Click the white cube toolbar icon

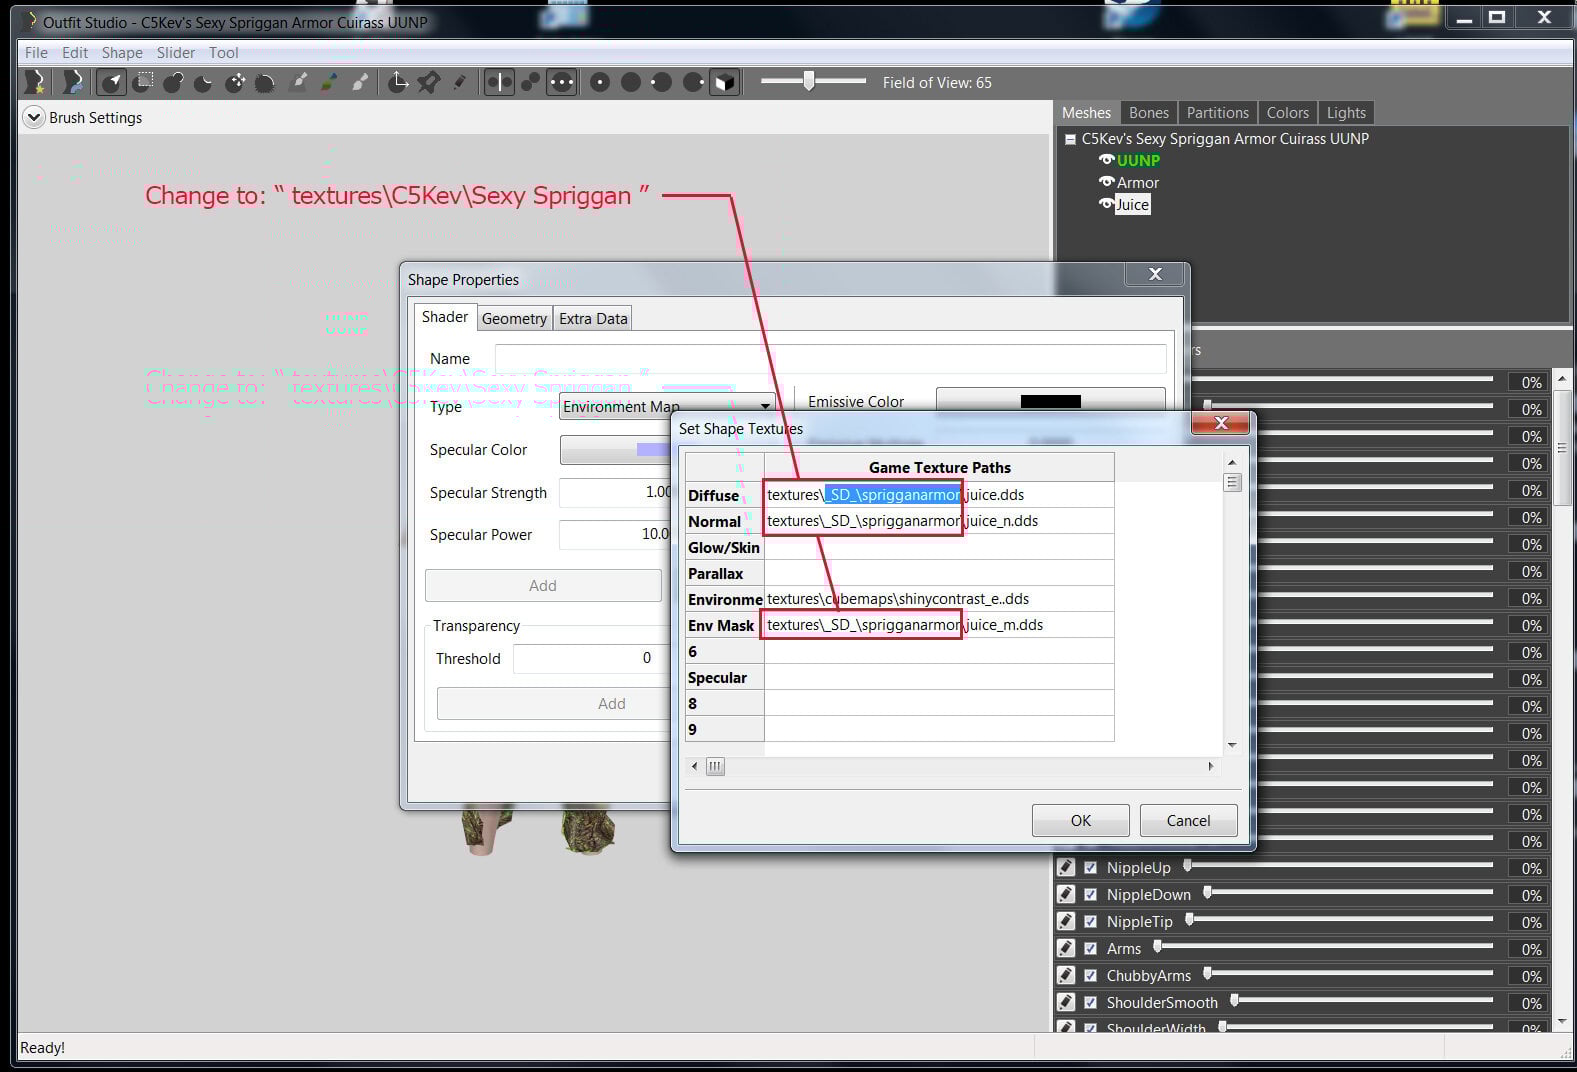click(724, 82)
